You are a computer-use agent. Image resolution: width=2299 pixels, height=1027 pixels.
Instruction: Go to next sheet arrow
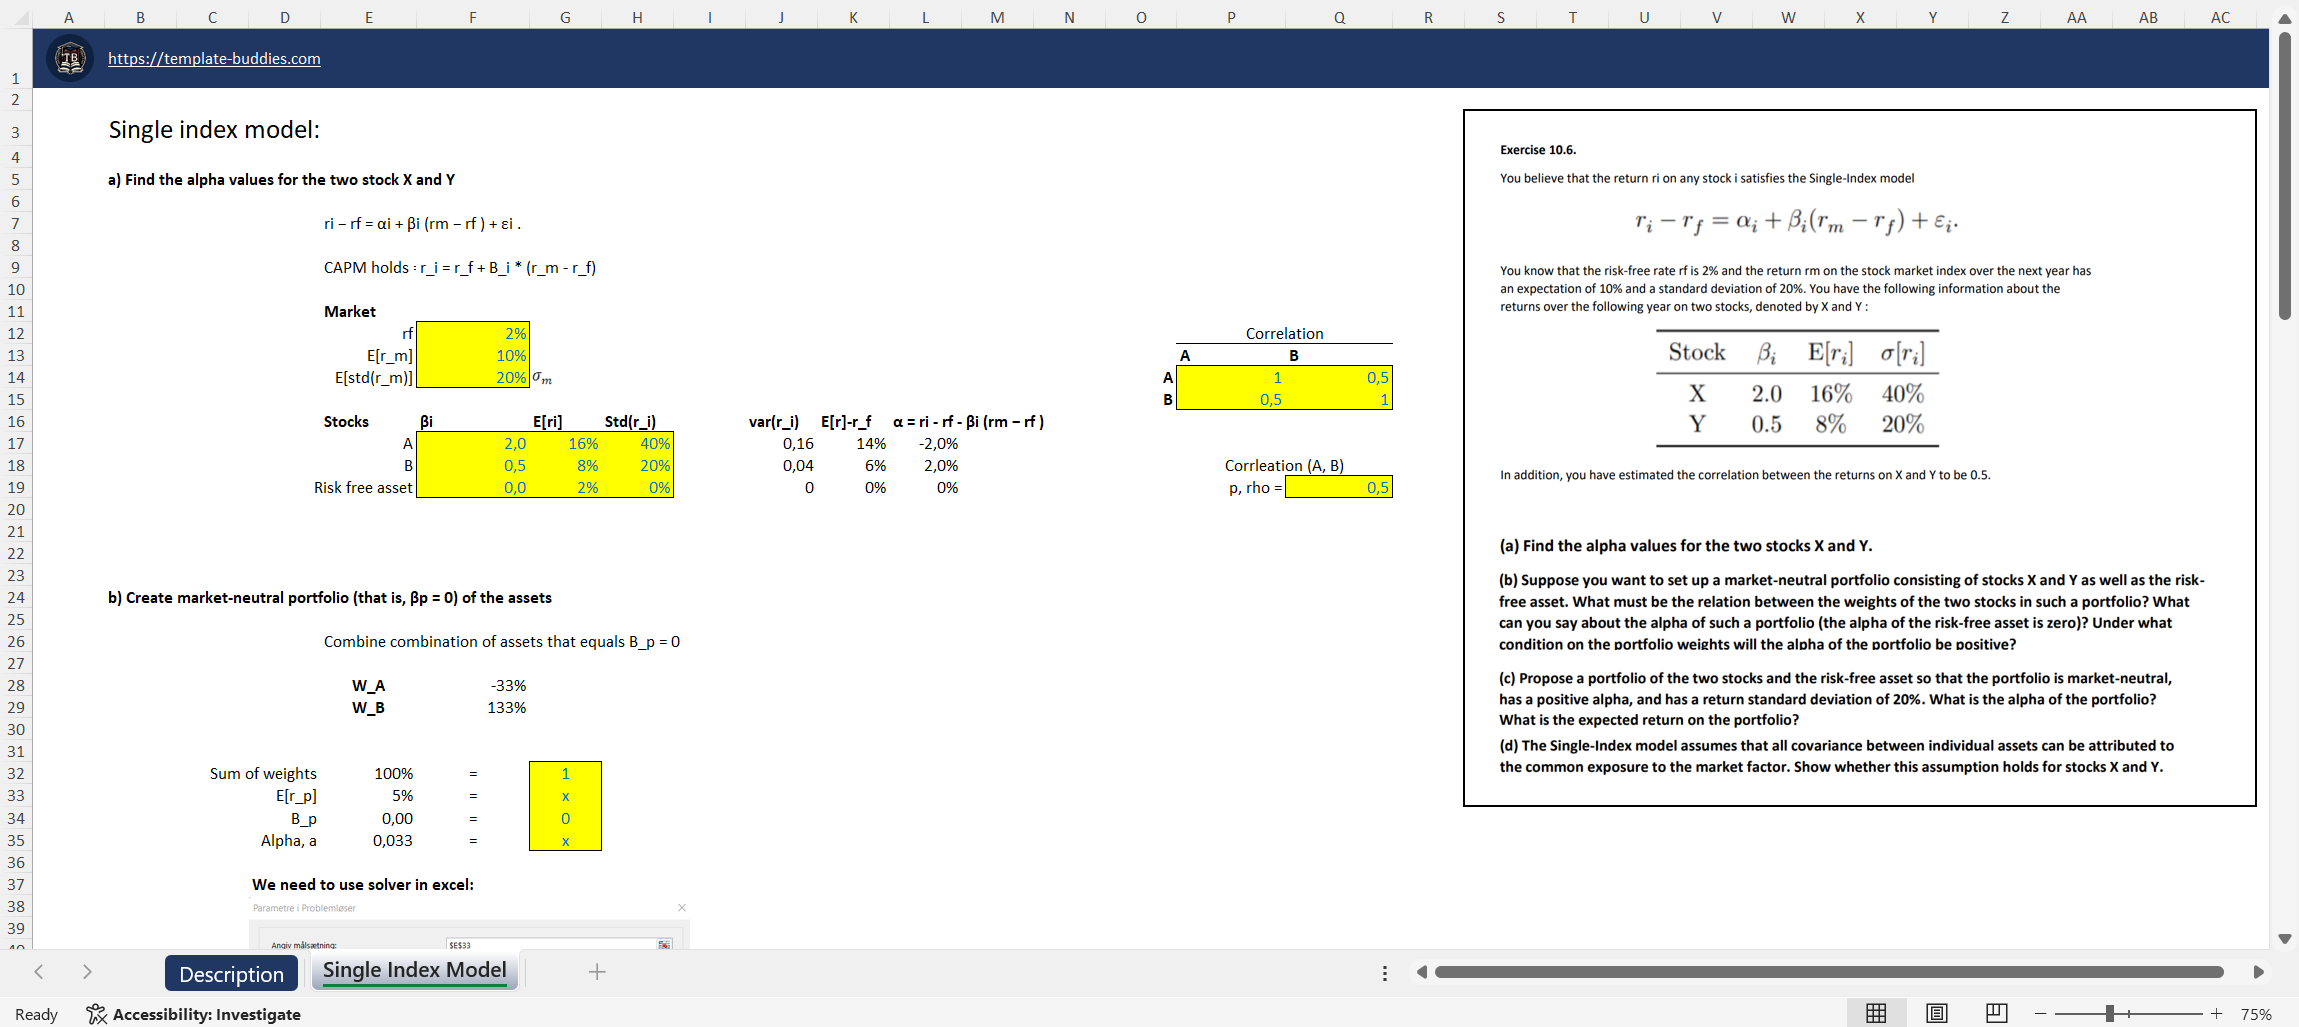coord(87,971)
